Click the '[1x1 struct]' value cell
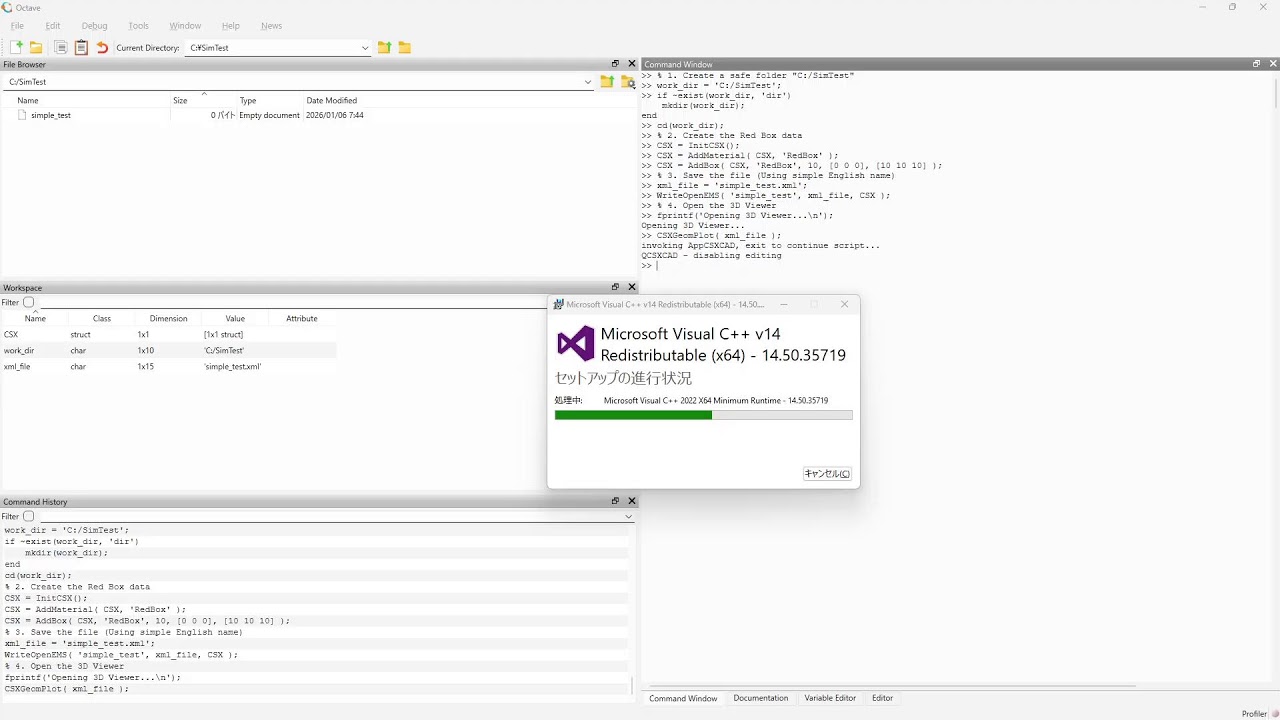Viewport: 1280px width, 720px height. coord(223,334)
